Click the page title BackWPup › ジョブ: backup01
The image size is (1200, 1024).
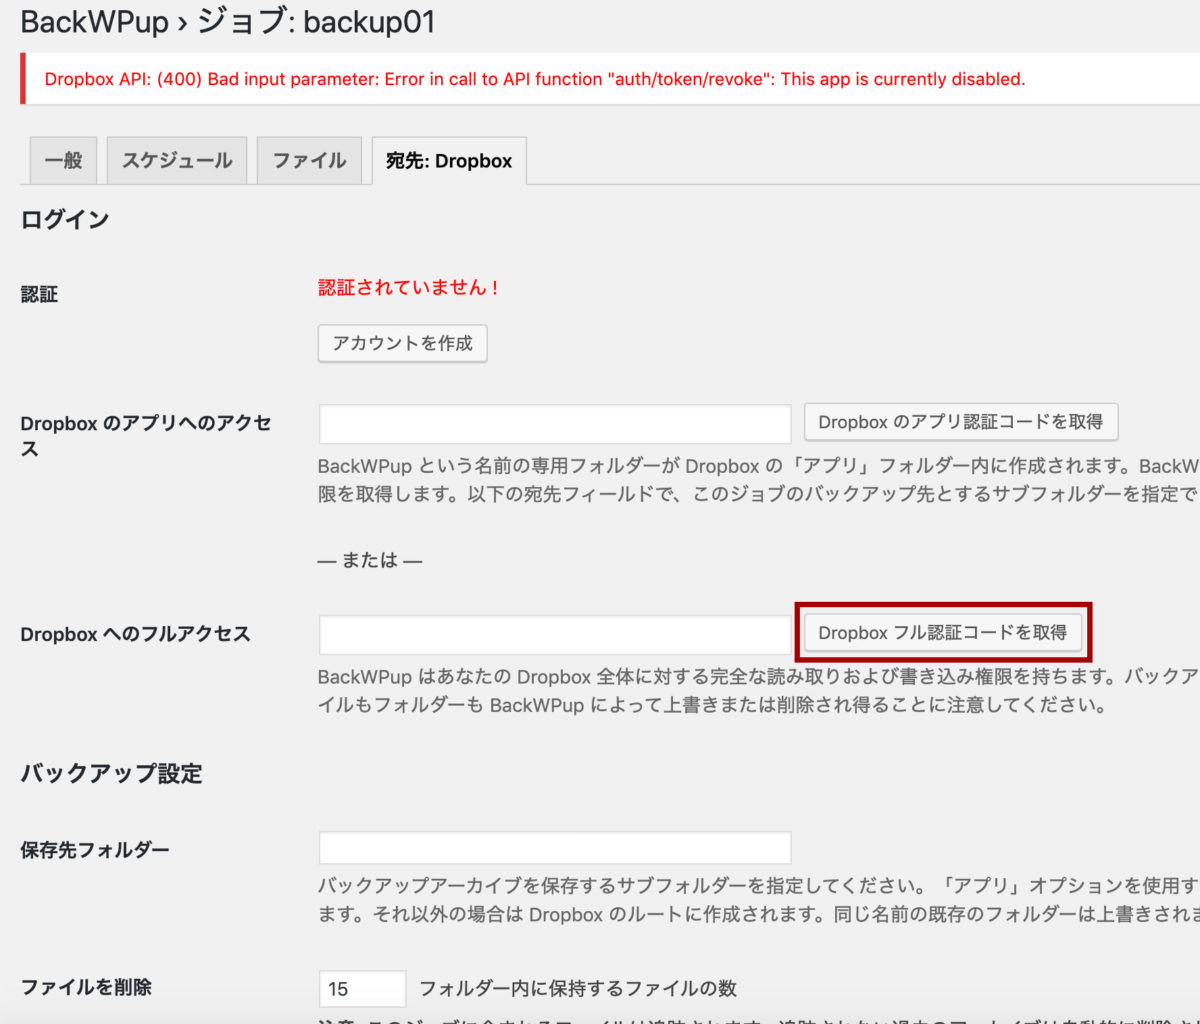point(228,21)
